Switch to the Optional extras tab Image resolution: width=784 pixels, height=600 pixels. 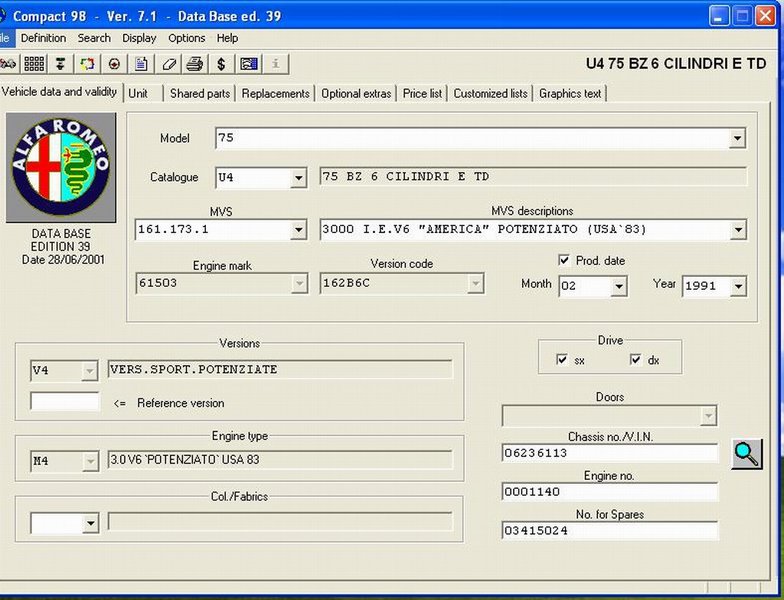356,94
